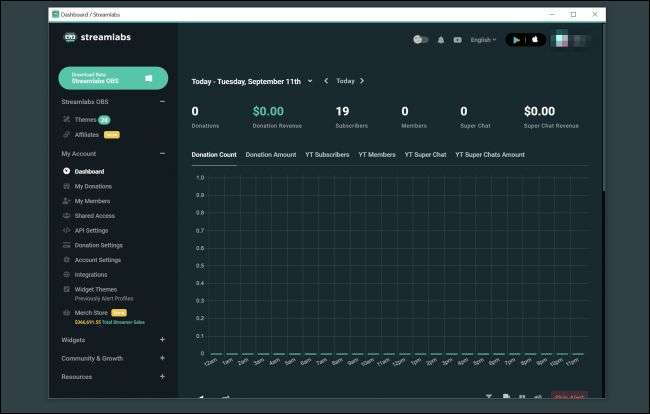Collapse the My Account section
Viewport: 650px width, 414px height.
pos(162,153)
